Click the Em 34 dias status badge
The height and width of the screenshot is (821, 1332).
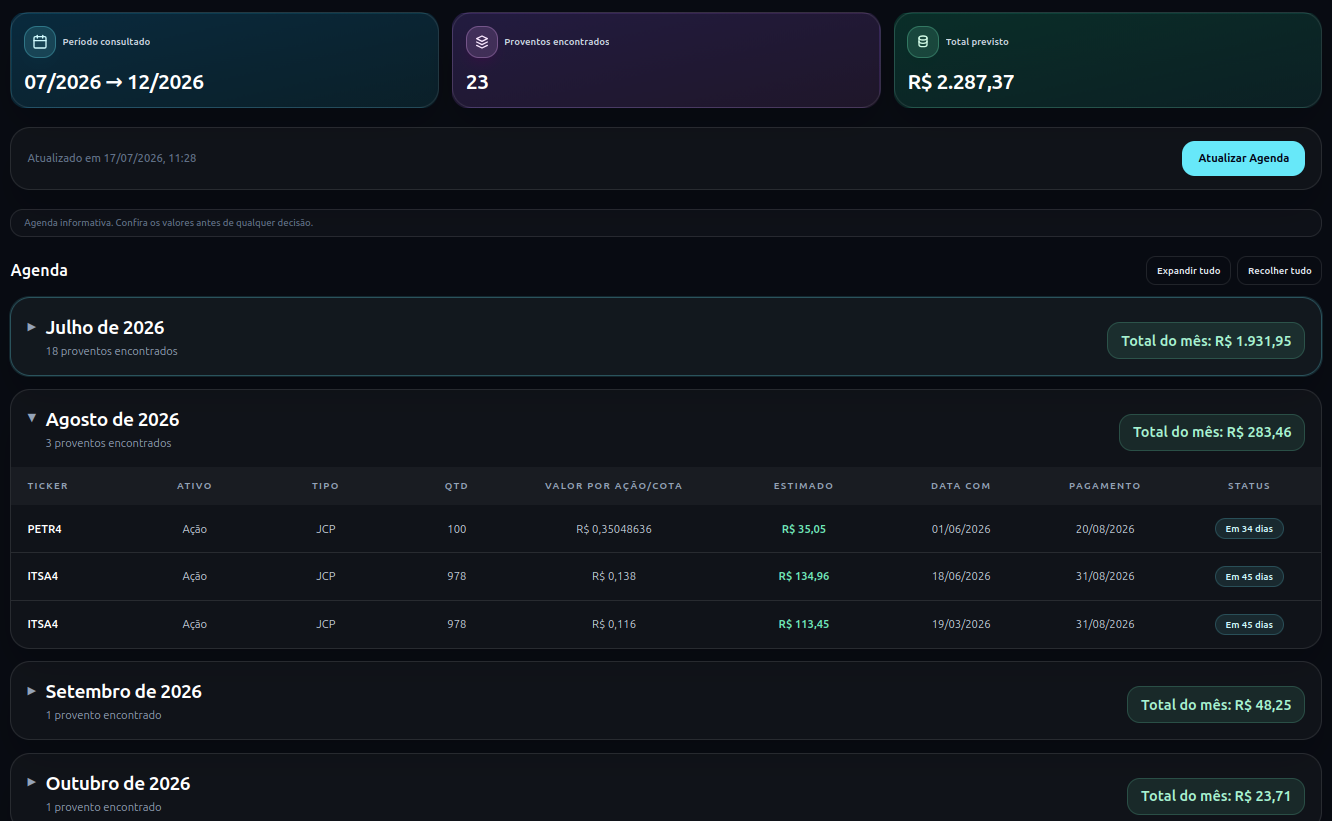1249,529
